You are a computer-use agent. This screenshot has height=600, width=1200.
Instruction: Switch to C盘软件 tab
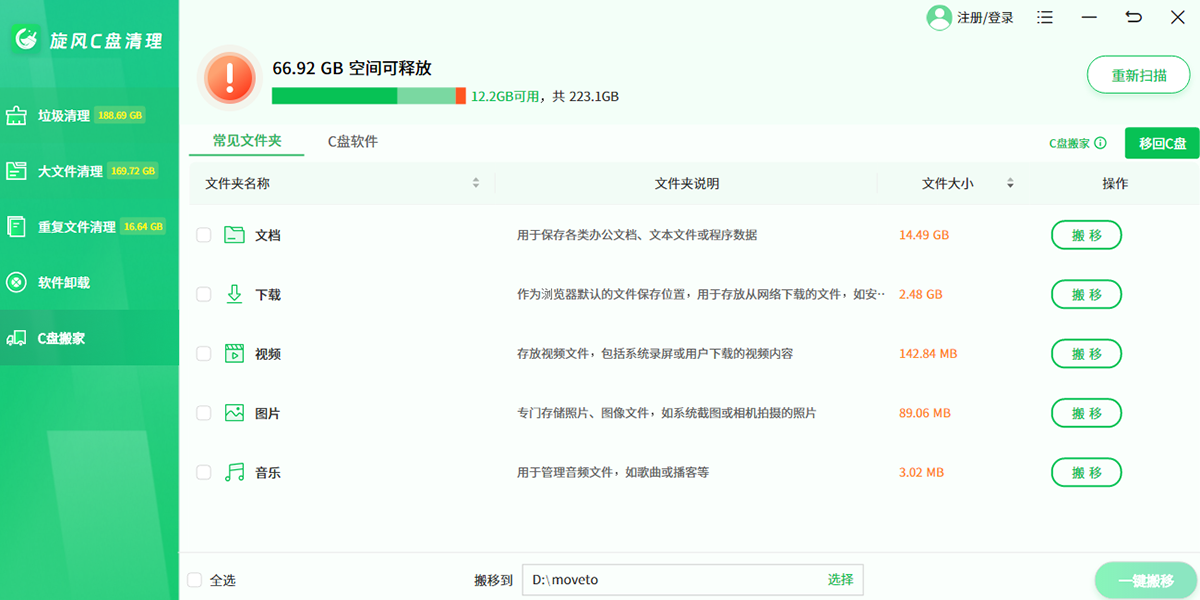pyautogui.click(x=353, y=141)
